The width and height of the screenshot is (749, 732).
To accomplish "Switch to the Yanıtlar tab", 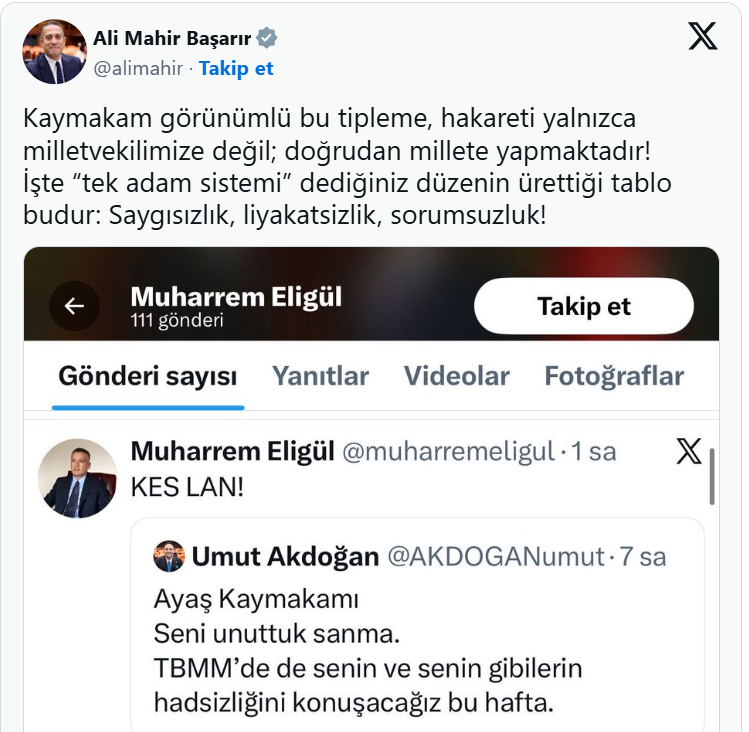I will tap(320, 376).
